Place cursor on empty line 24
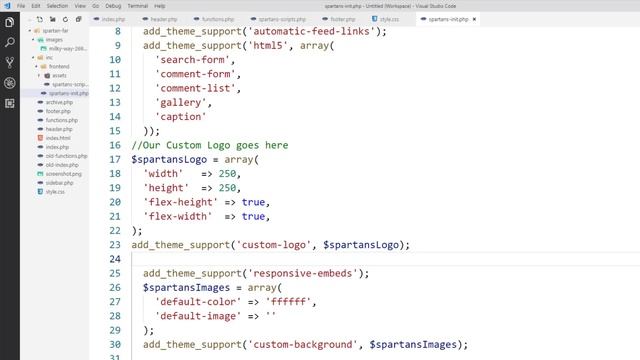 point(386,259)
